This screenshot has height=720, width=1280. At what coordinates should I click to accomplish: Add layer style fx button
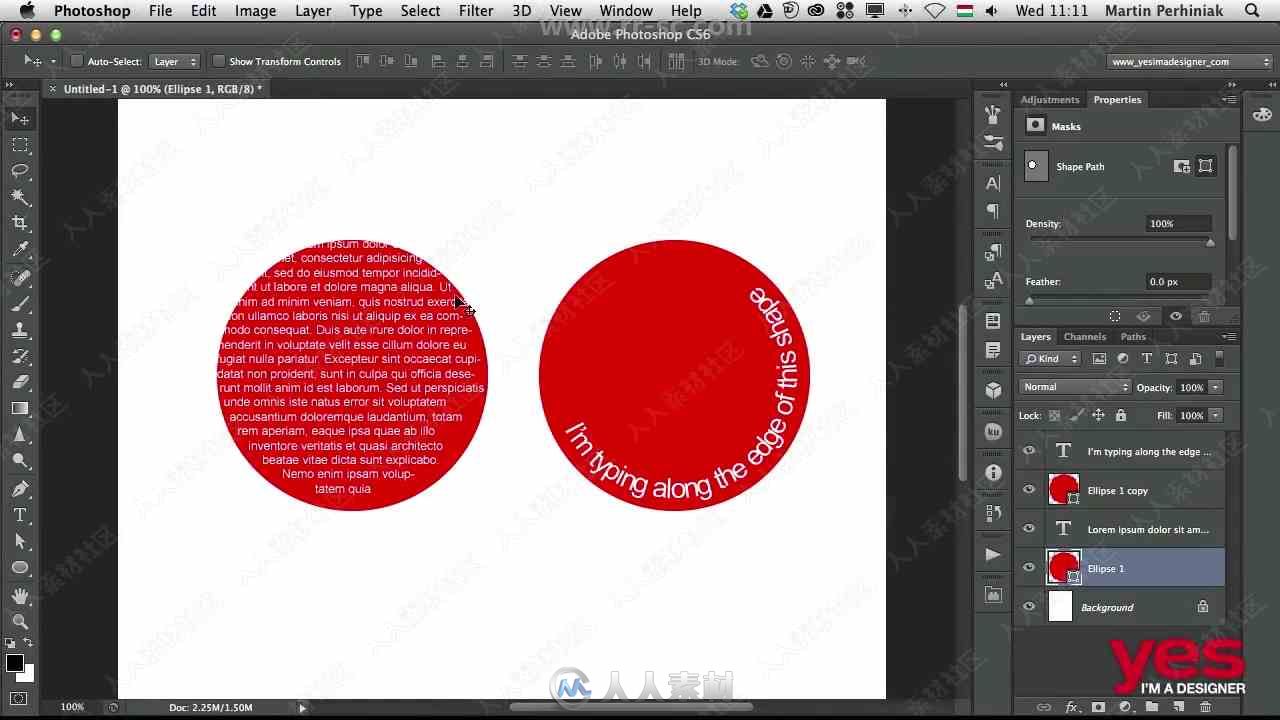(x=1072, y=707)
